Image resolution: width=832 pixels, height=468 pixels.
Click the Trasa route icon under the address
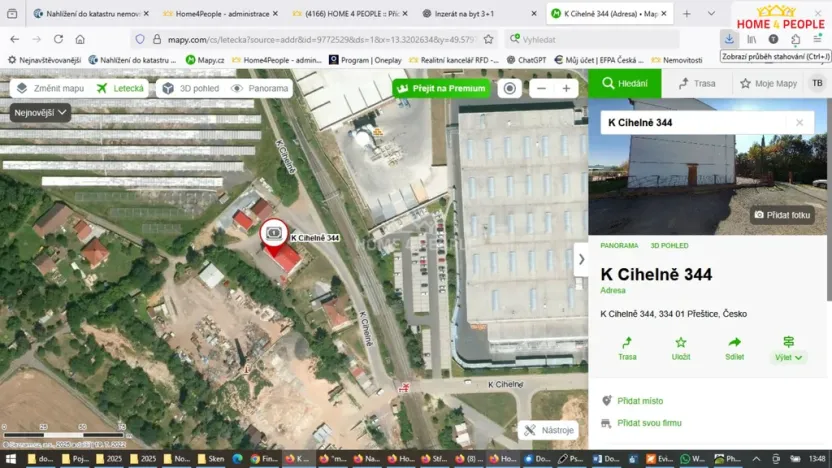pyautogui.click(x=627, y=347)
